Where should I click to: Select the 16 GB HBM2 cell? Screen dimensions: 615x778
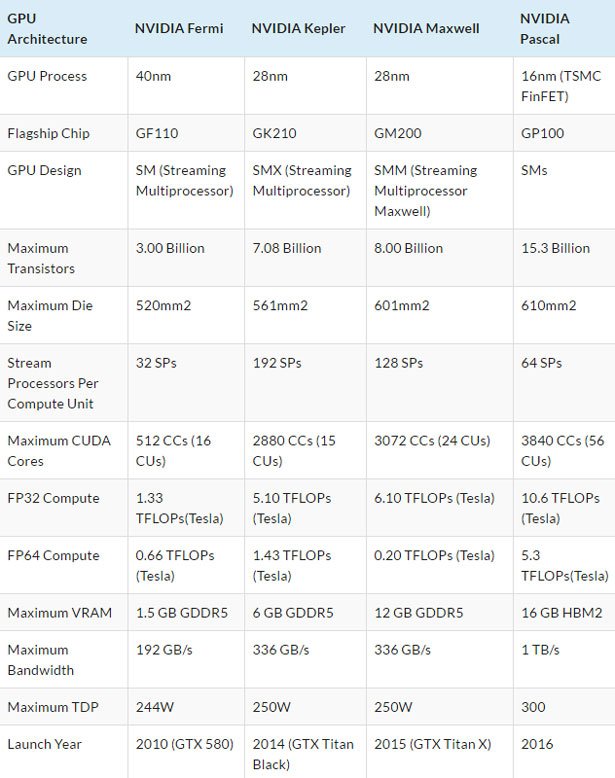563,612
